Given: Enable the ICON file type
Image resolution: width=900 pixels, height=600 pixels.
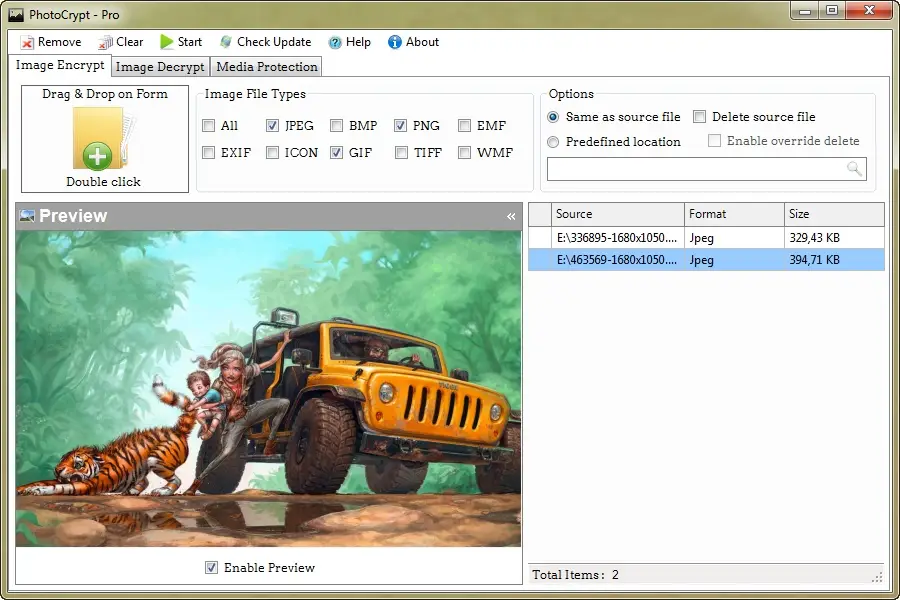Looking at the screenshot, I should [273, 153].
